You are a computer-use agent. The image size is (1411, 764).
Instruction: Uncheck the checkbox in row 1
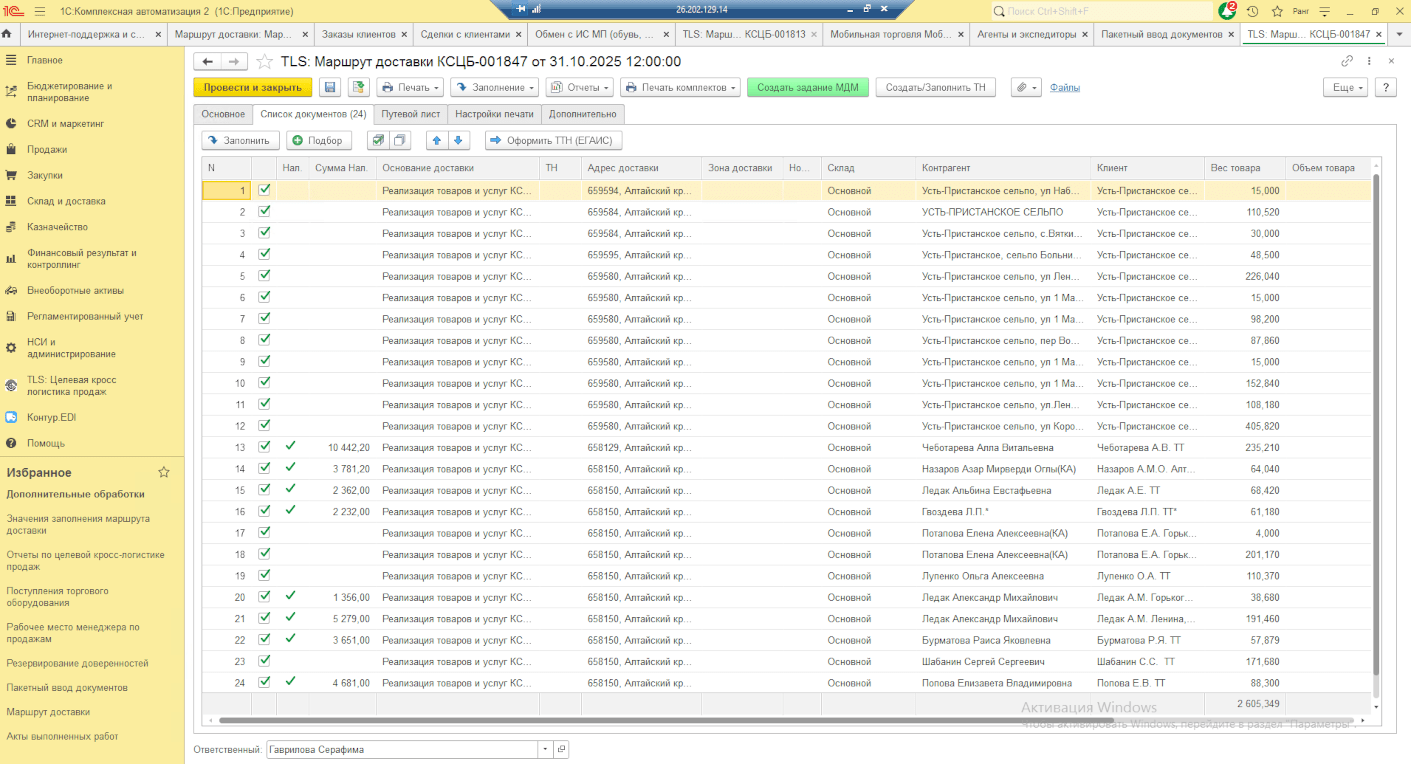pos(264,190)
